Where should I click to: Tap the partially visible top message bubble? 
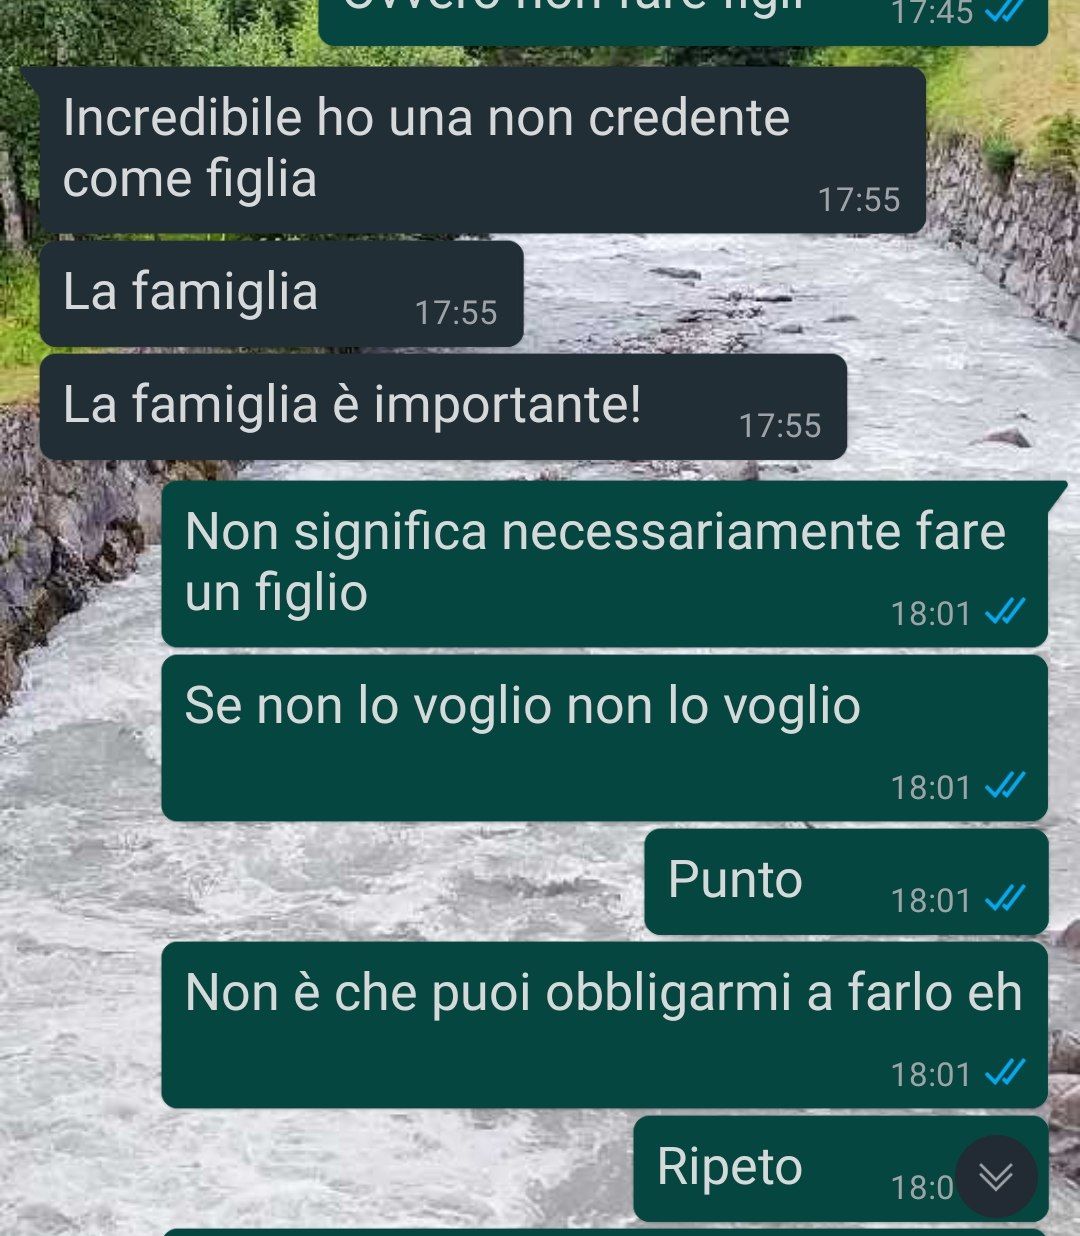click(683, 20)
